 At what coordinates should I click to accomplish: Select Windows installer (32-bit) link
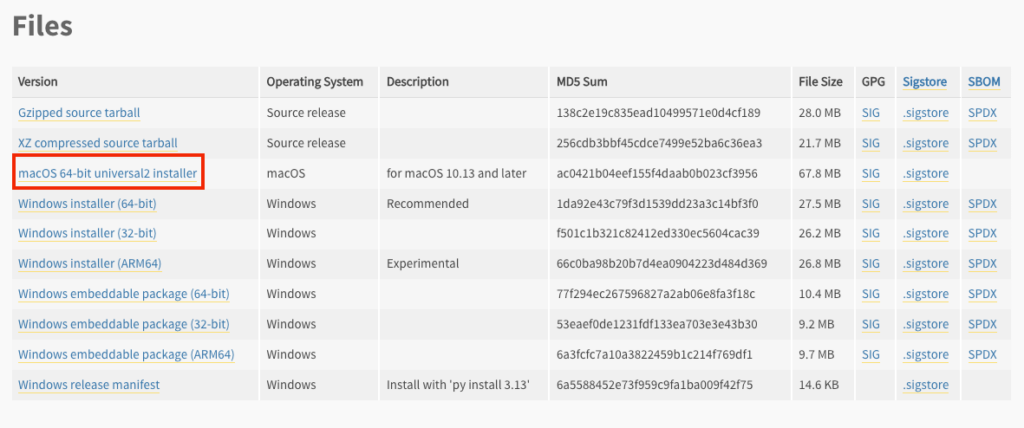tap(87, 234)
